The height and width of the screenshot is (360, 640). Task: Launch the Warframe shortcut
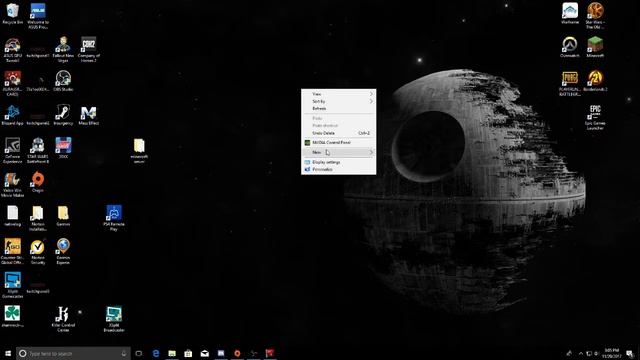tap(570, 13)
